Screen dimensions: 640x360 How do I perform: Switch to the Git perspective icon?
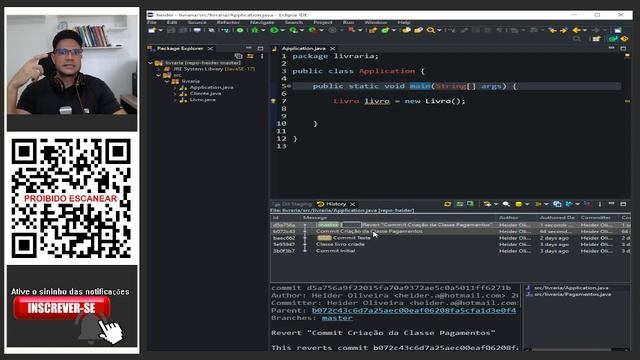tap(624, 39)
